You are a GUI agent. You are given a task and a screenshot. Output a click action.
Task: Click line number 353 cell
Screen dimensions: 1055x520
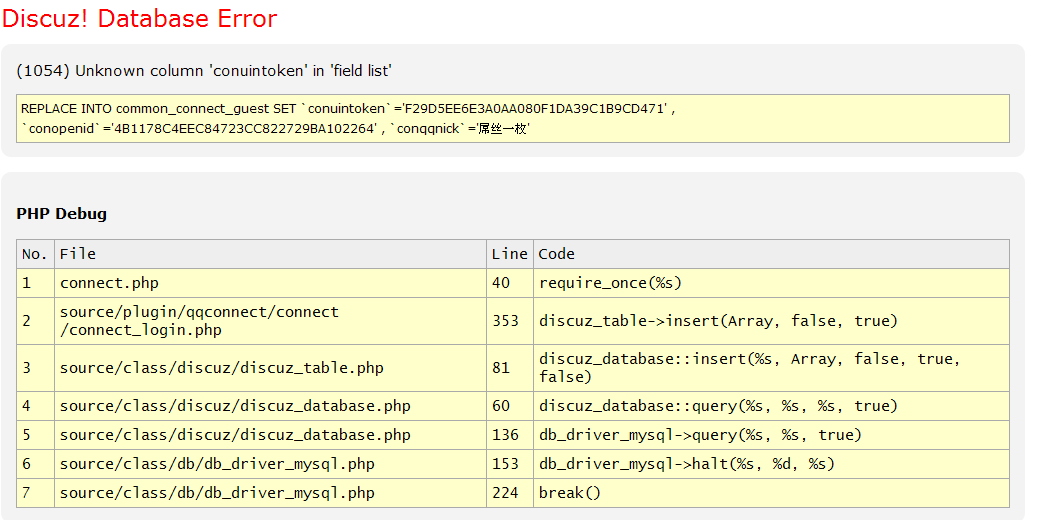[x=506, y=321]
